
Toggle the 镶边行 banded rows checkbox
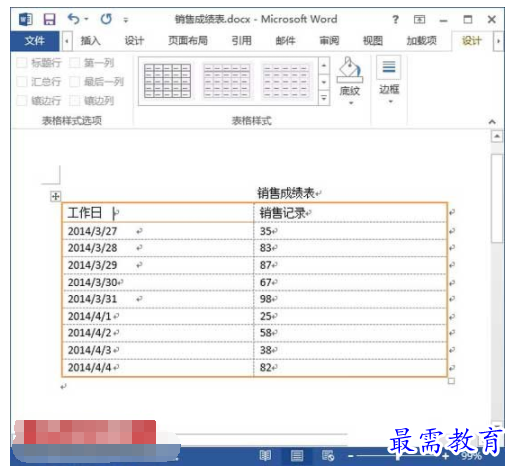(22, 101)
